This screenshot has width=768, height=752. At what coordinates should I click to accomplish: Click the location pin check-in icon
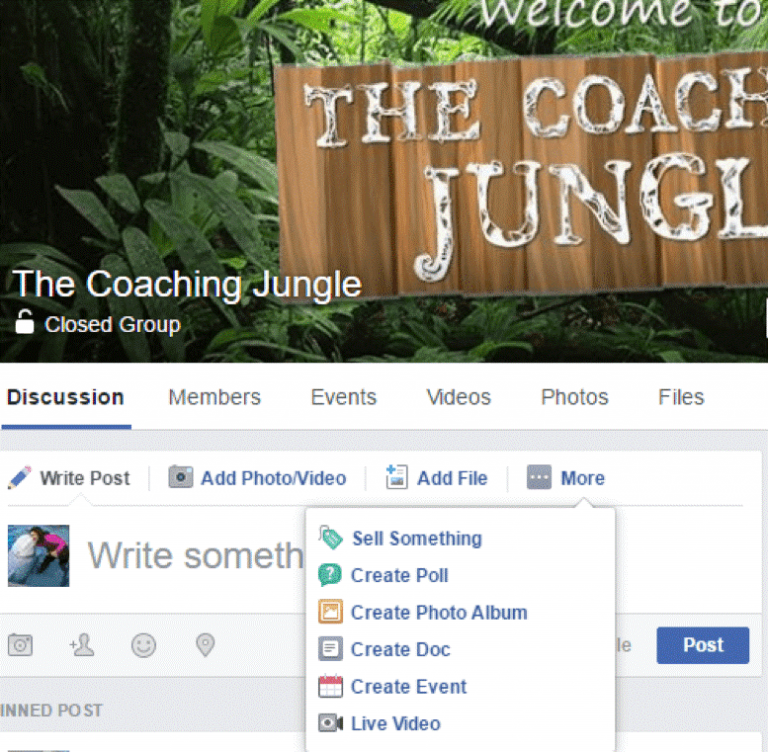pos(205,645)
